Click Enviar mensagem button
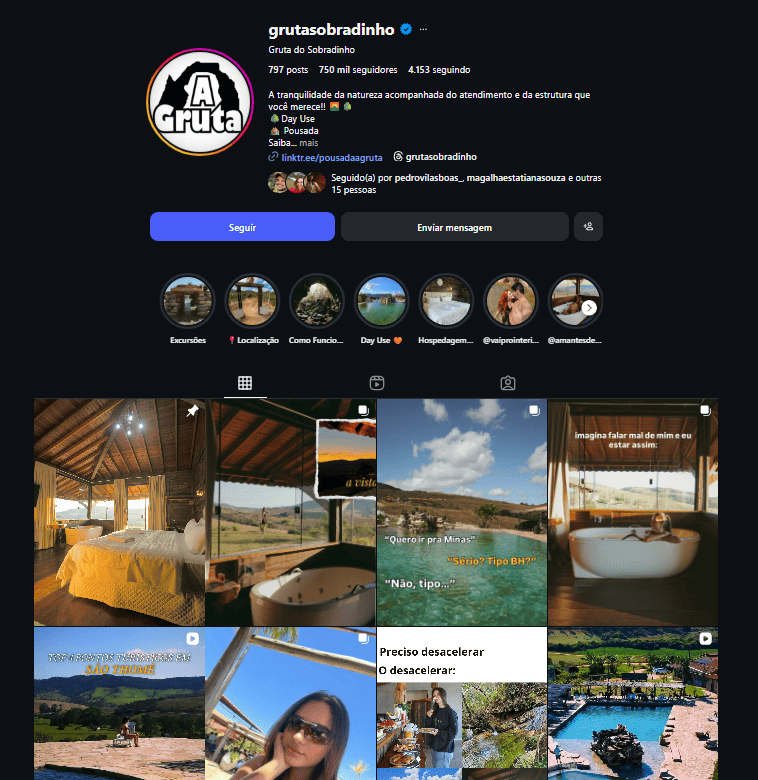The image size is (758, 780). click(x=455, y=226)
